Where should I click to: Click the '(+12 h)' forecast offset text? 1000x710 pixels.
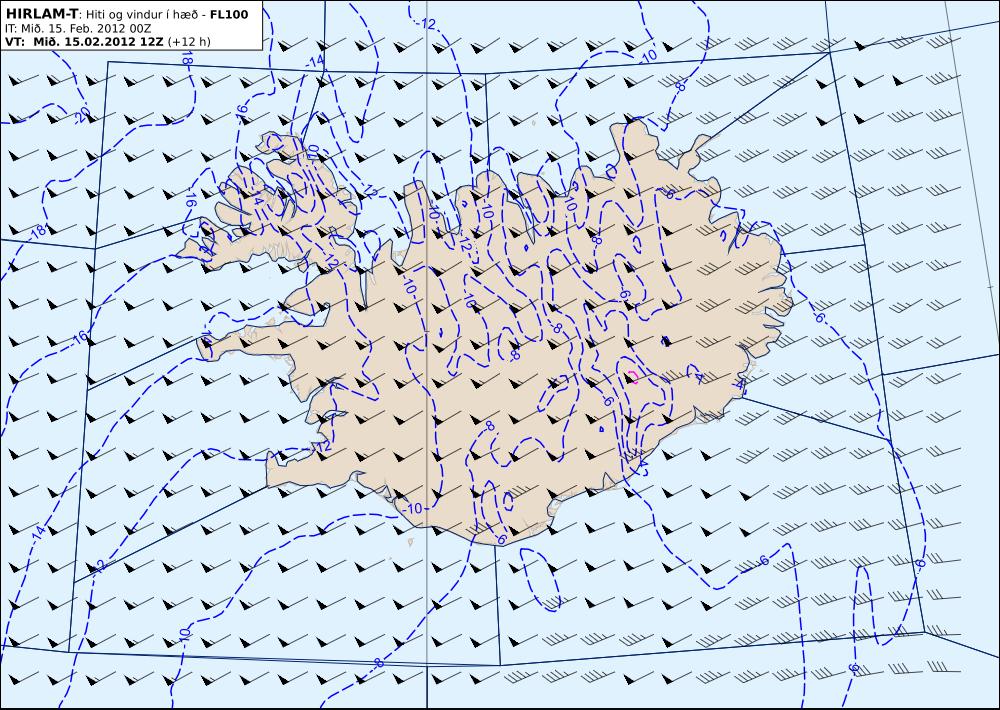[189, 41]
